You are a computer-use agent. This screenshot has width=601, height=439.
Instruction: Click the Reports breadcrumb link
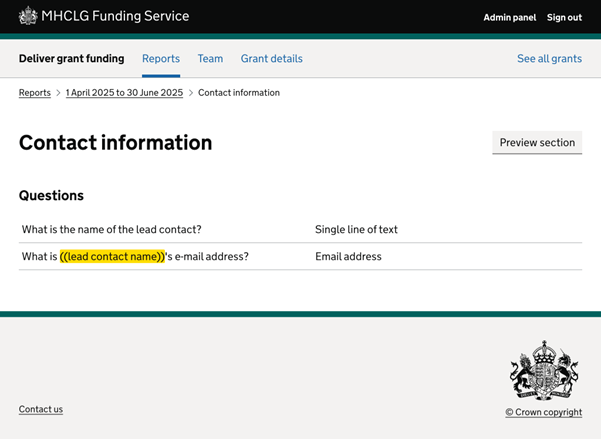click(34, 92)
